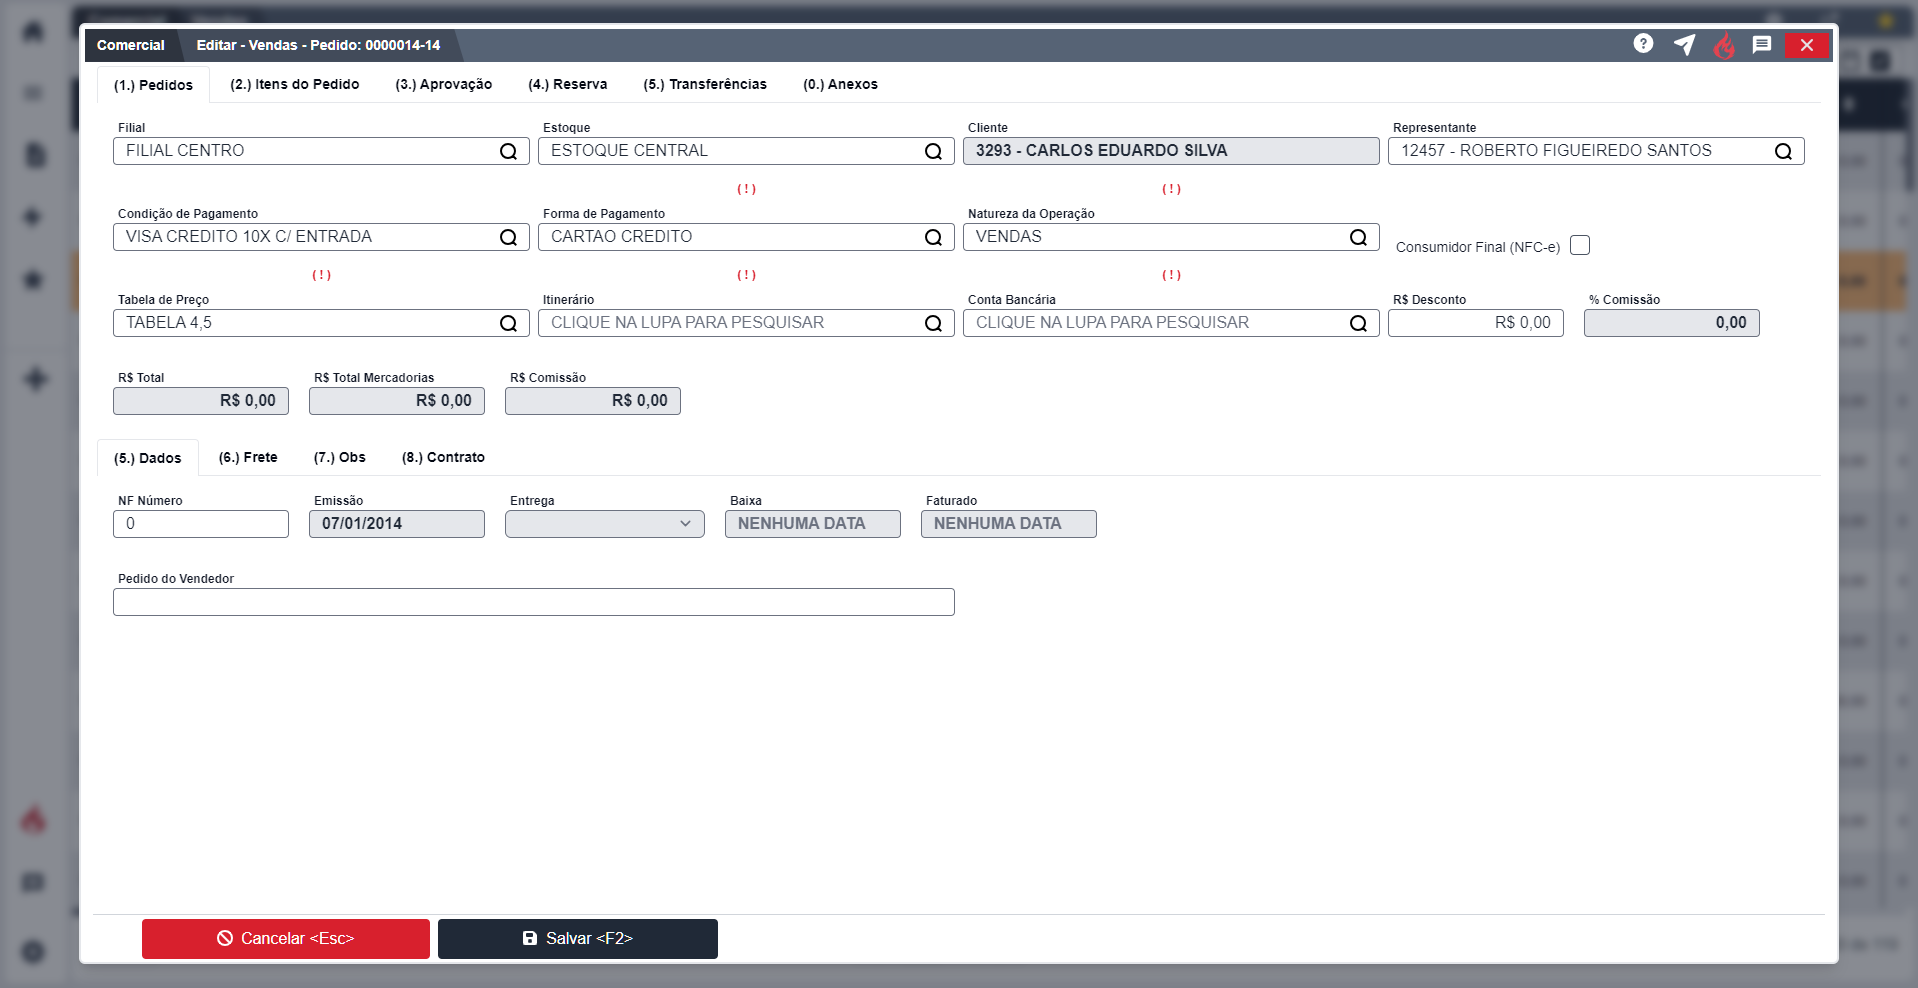Click the flame icon in header
Screen dimensions: 1918x988
pos(1724,45)
